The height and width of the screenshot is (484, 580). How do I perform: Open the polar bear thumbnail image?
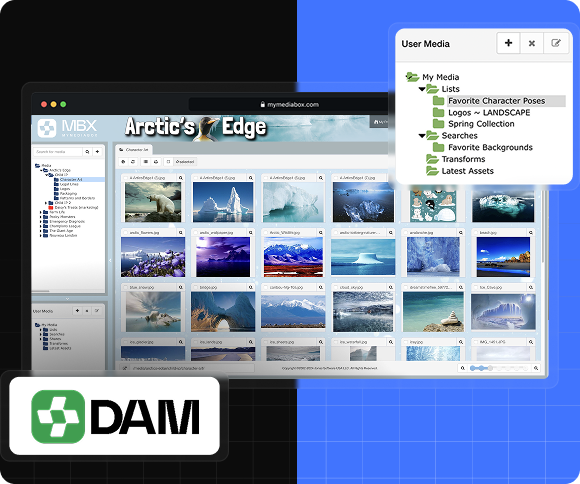tap(153, 202)
